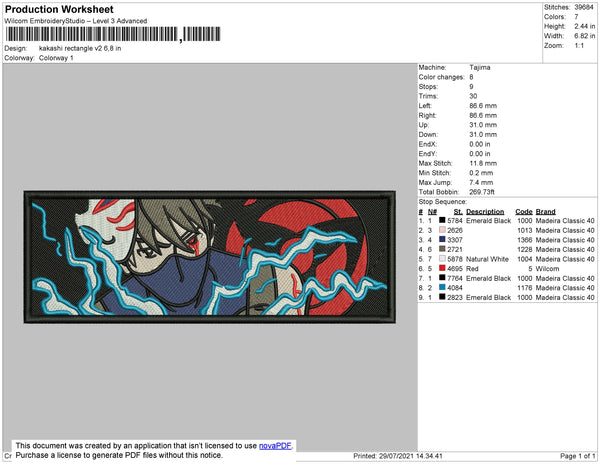The width and height of the screenshot is (600, 464).
Task: Click the Total Bobbin value '269.73ft'
Action: [482, 192]
